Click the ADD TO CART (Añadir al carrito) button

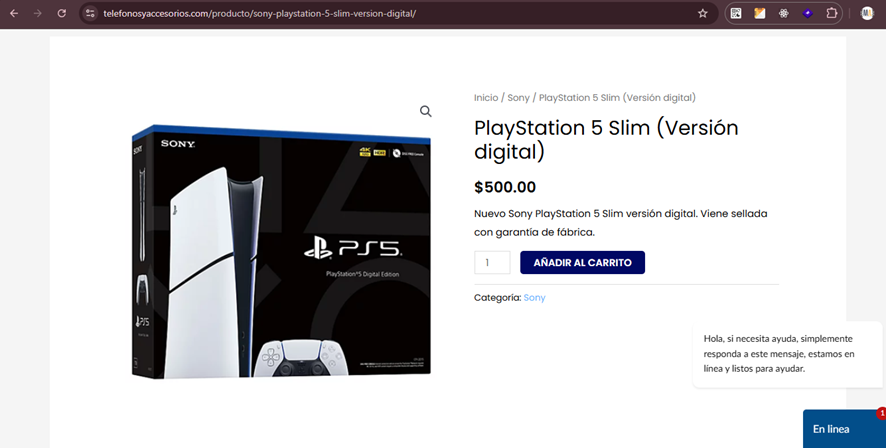(583, 263)
